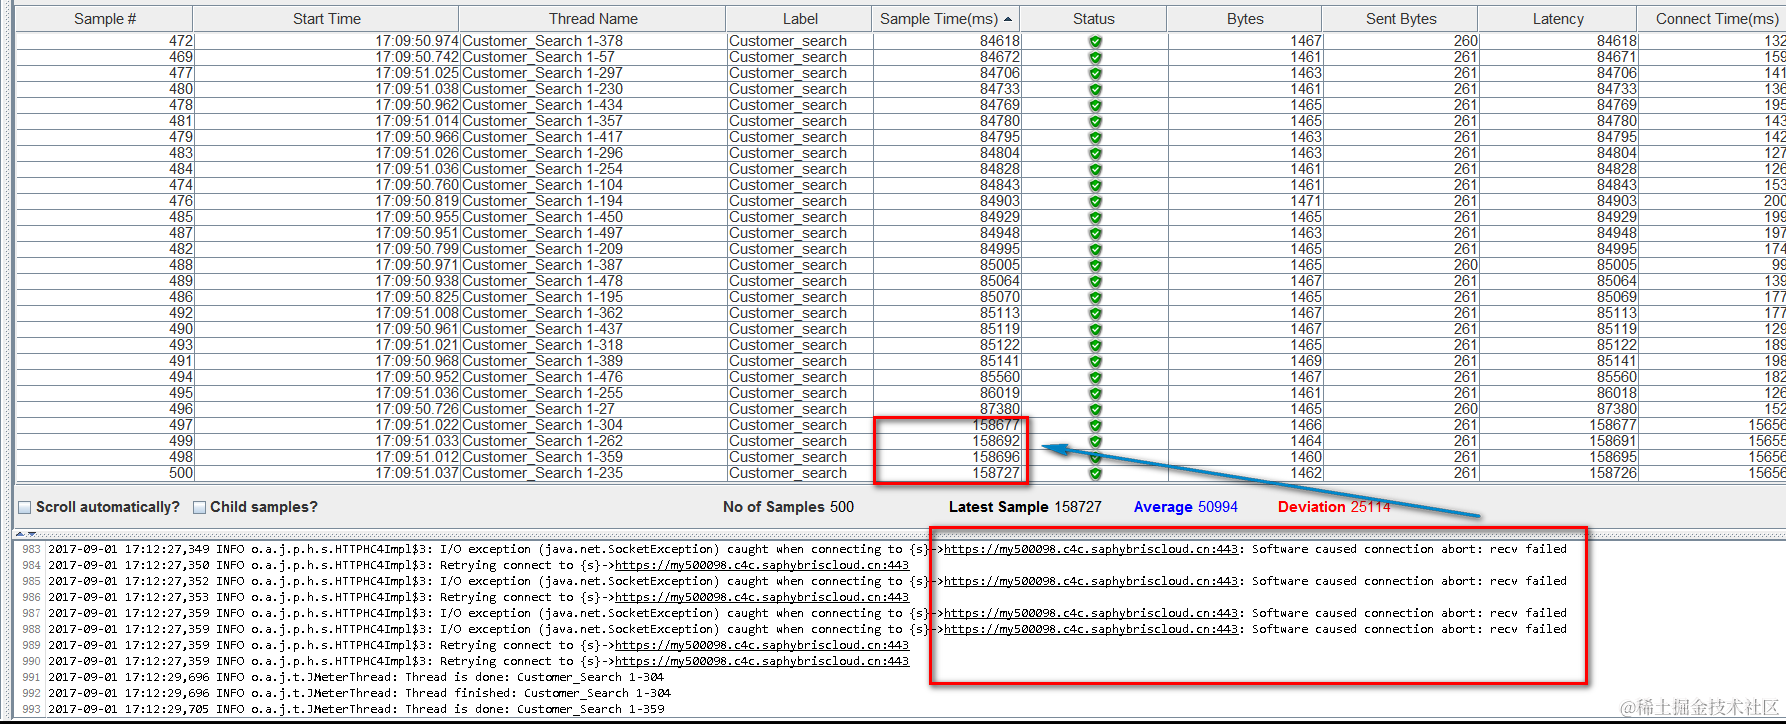Select the status icon for sample 493
1786x724 pixels.
[1095, 346]
